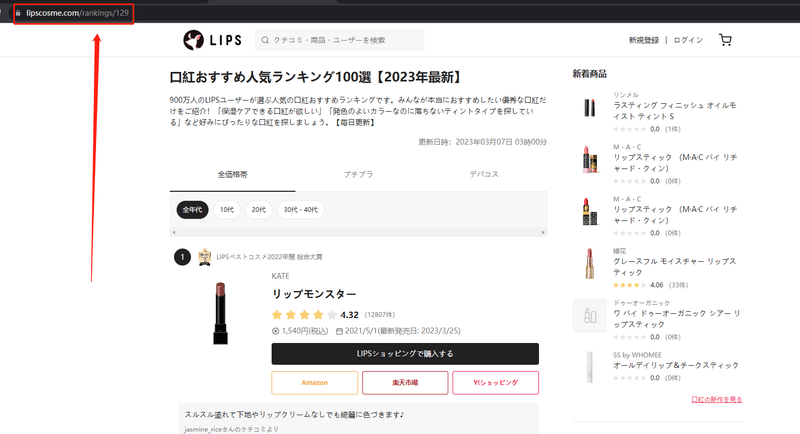Open the リンメル lipstick thumbnail
The height and width of the screenshot is (434, 800).
point(590,108)
